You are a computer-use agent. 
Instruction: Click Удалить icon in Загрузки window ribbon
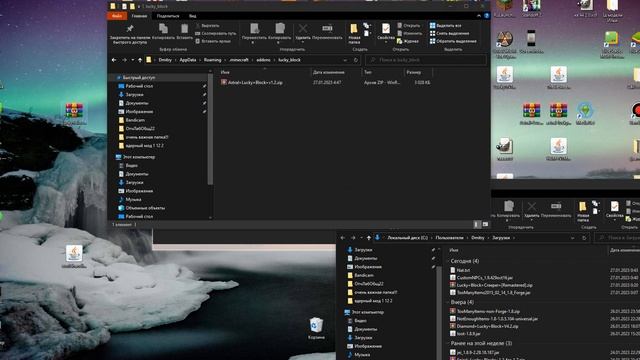(x=531, y=206)
